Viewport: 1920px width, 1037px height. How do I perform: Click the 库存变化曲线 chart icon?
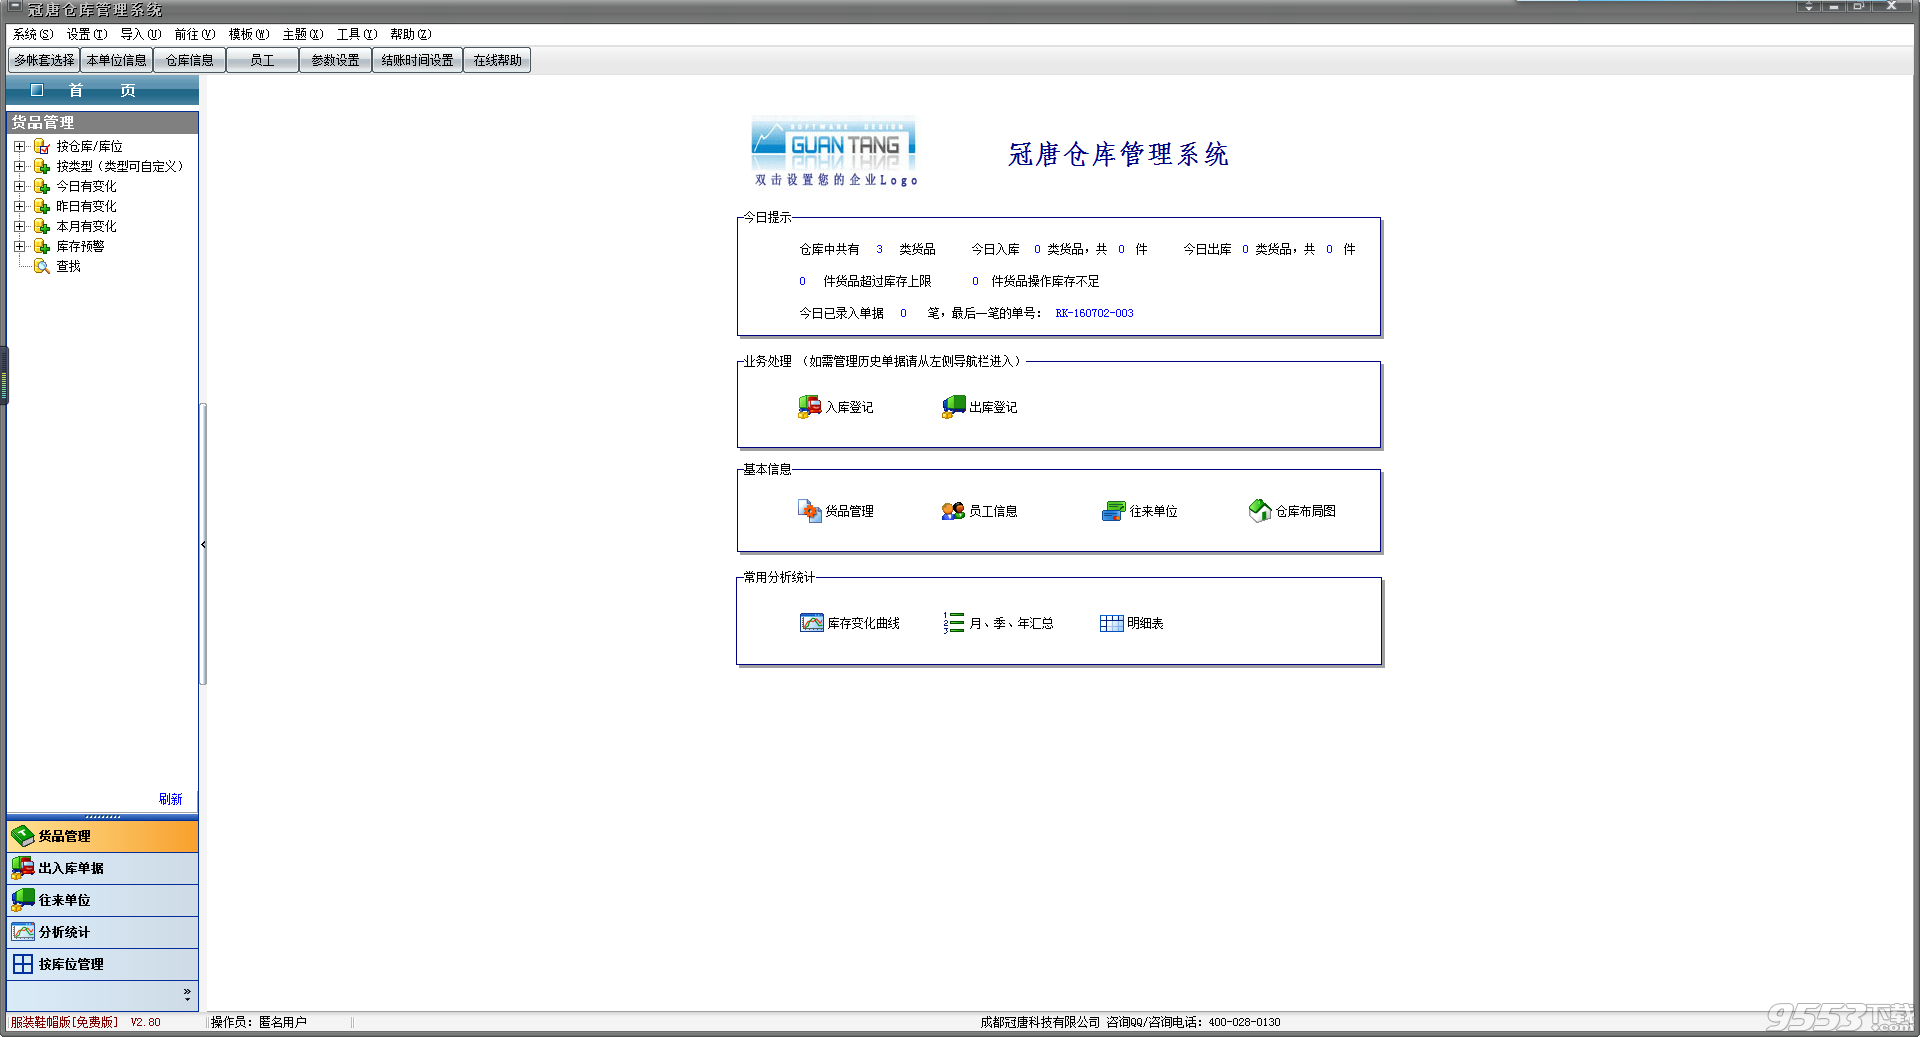click(x=811, y=623)
